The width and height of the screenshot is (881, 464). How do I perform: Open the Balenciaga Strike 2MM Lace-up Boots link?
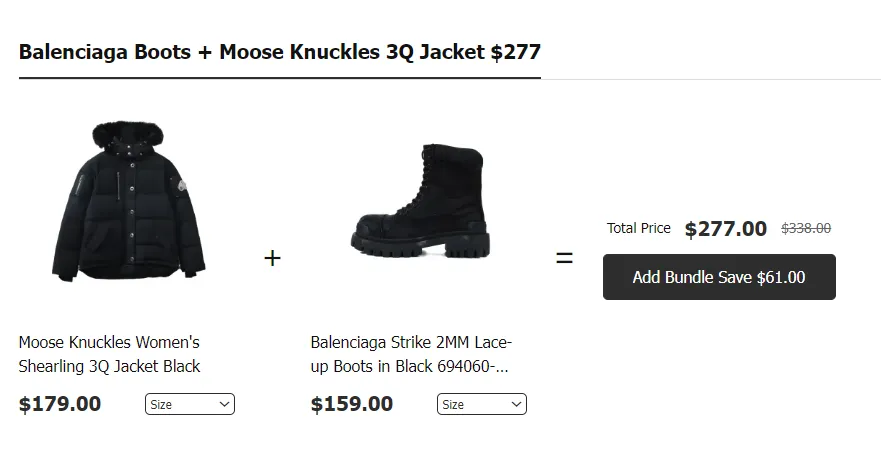tap(410, 354)
